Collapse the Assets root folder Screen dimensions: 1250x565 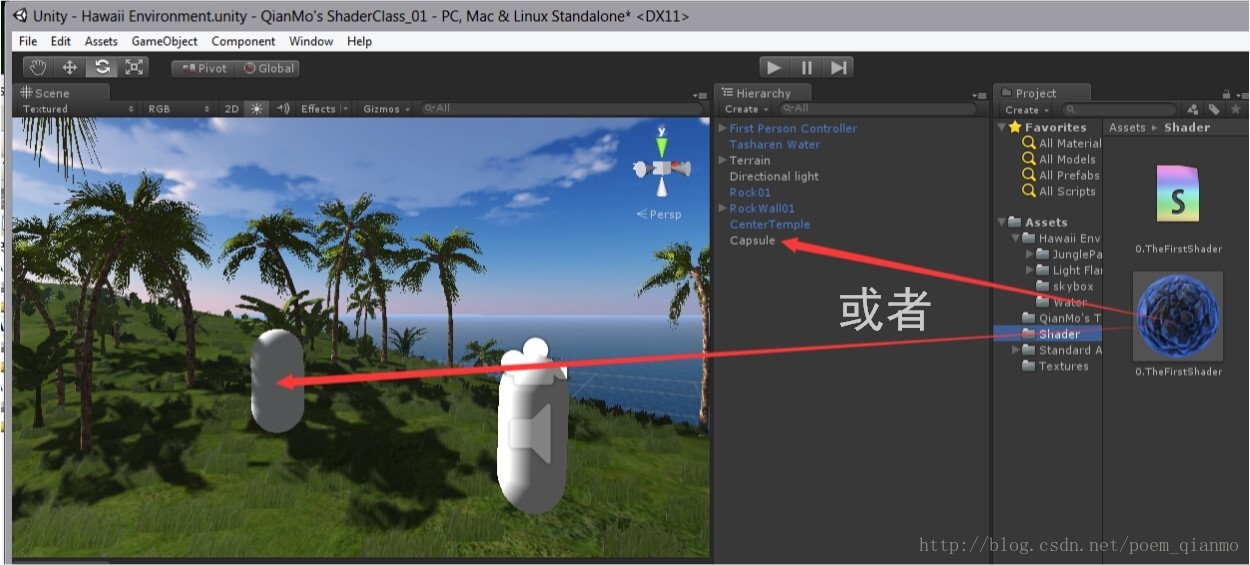[x=1002, y=222]
